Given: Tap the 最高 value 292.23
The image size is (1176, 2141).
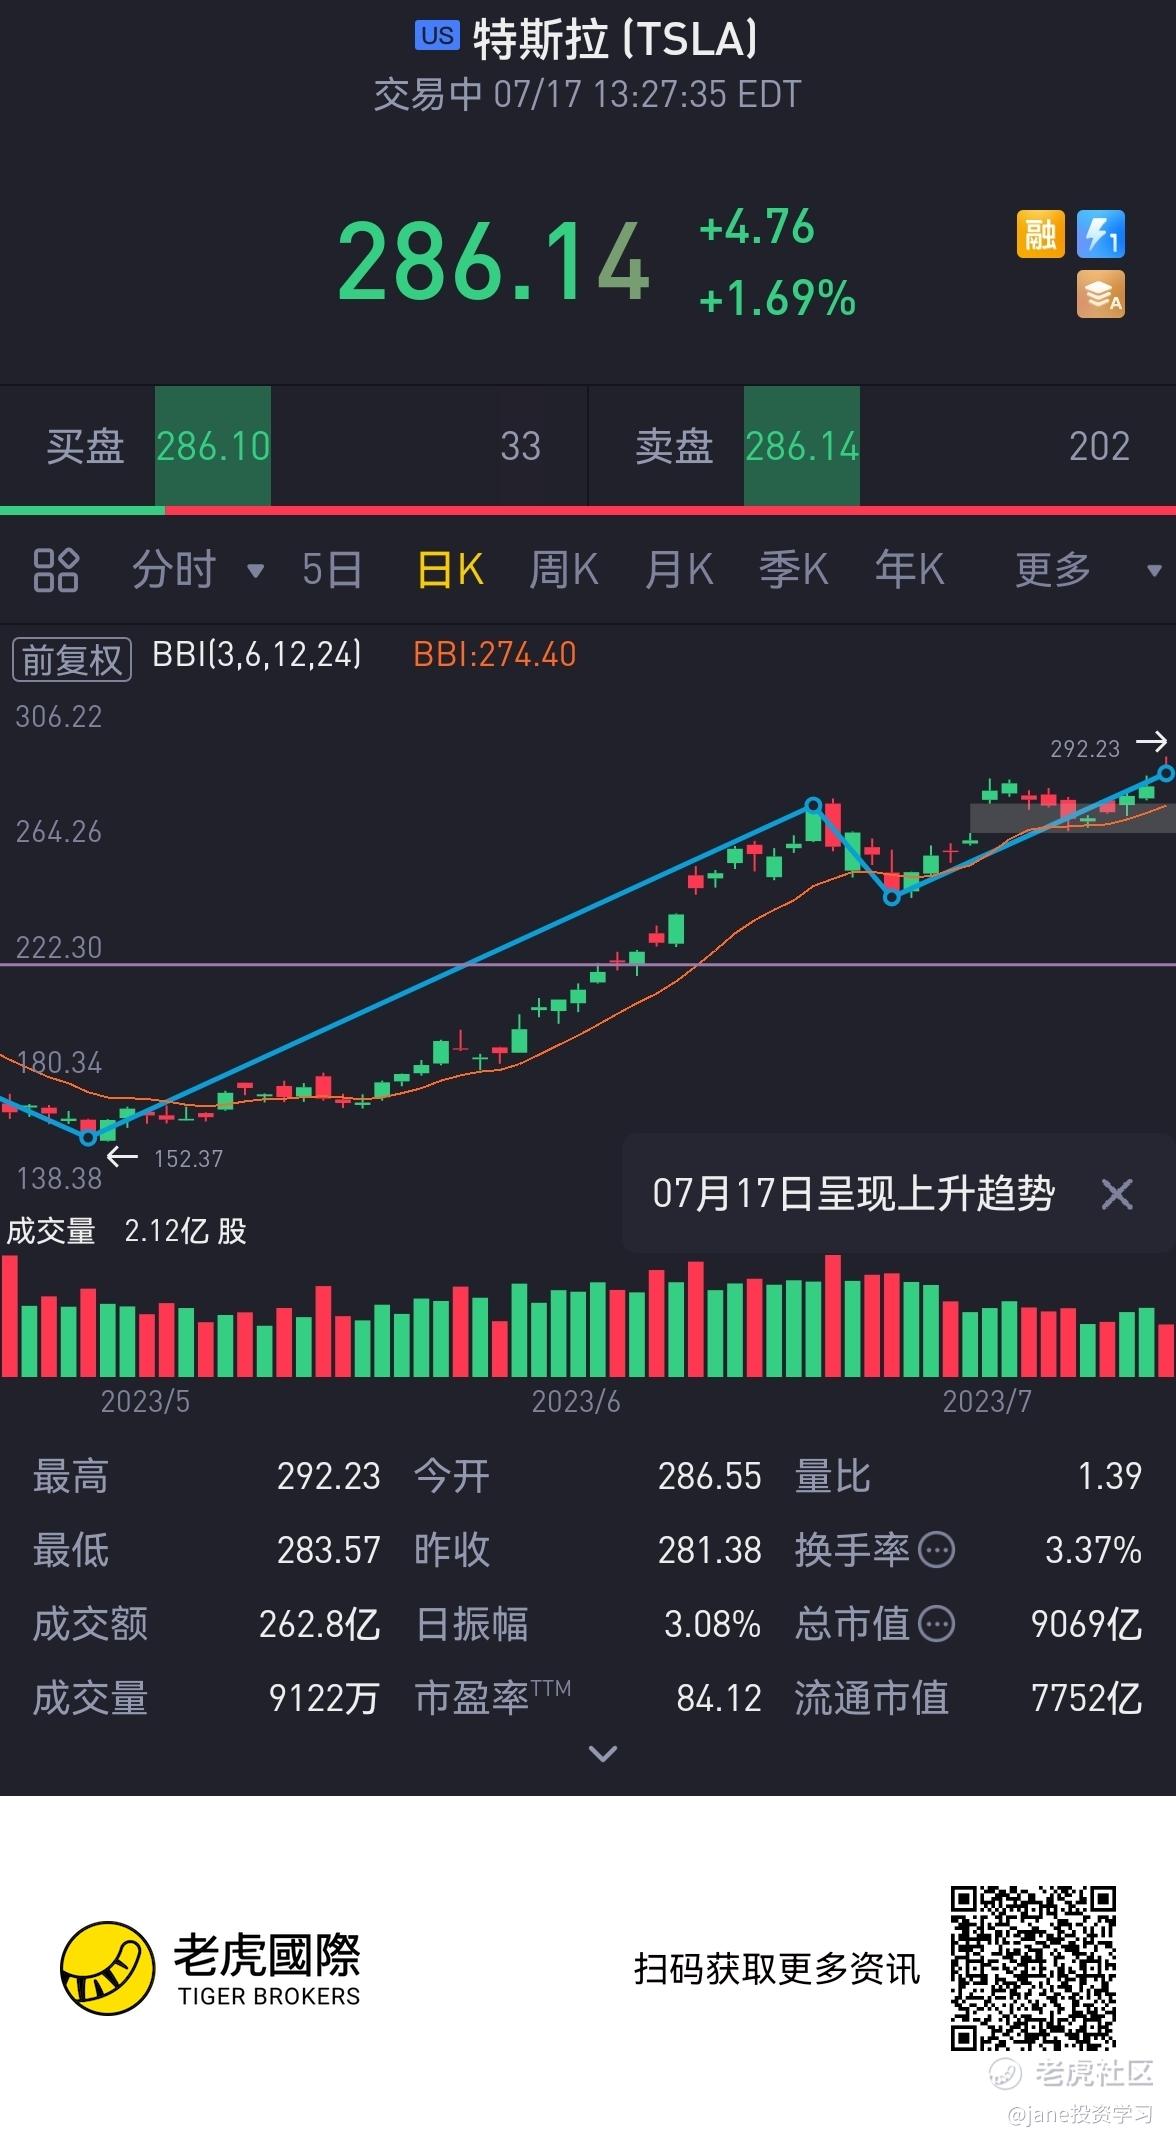Looking at the screenshot, I should (x=329, y=1476).
